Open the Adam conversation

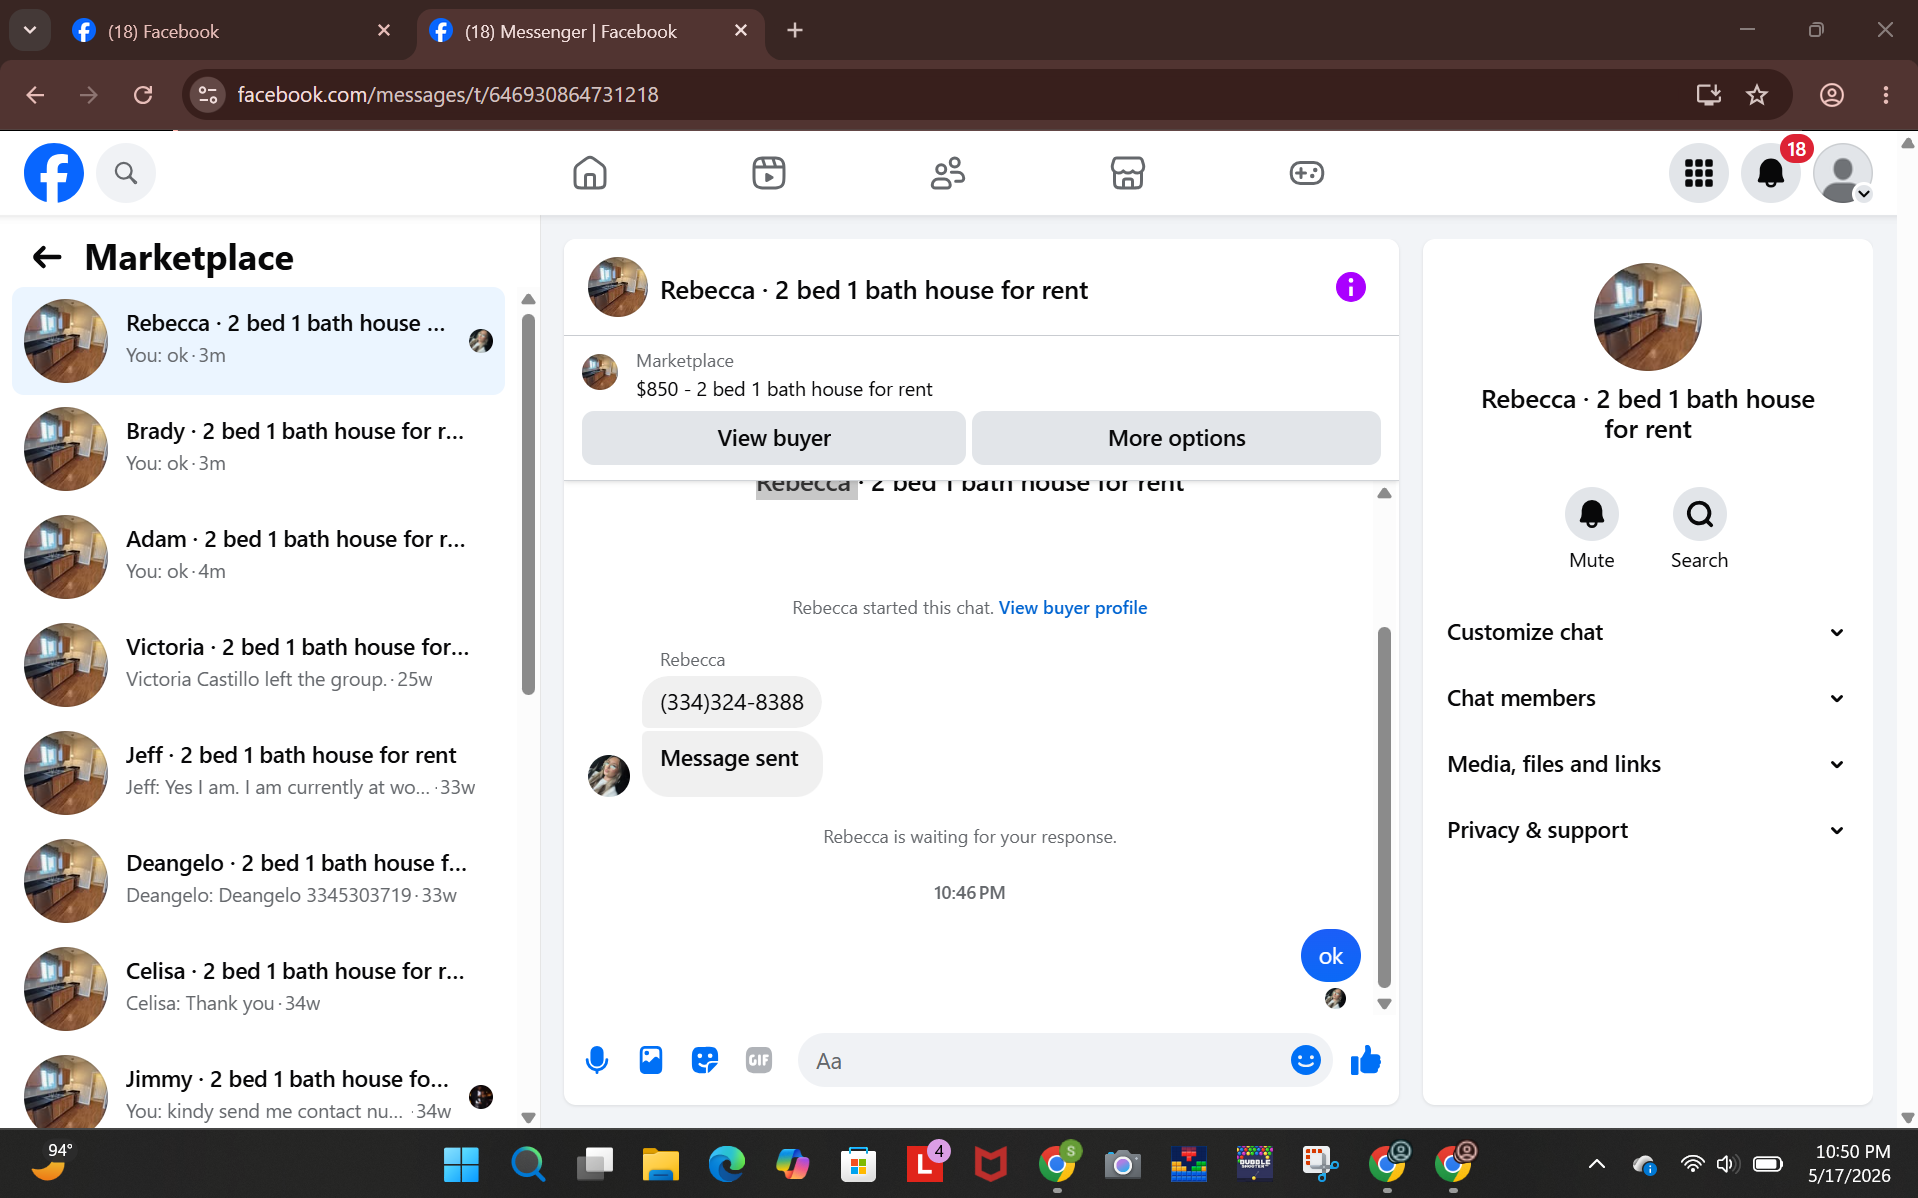pyautogui.click(x=258, y=557)
